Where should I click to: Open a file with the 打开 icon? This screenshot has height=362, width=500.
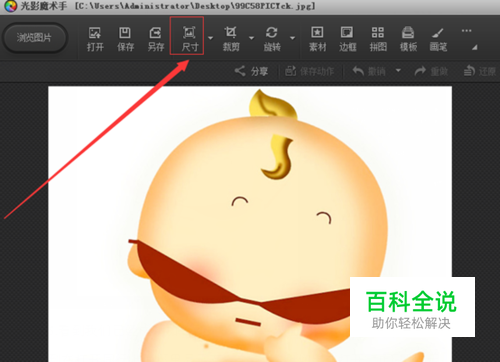click(x=95, y=39)
